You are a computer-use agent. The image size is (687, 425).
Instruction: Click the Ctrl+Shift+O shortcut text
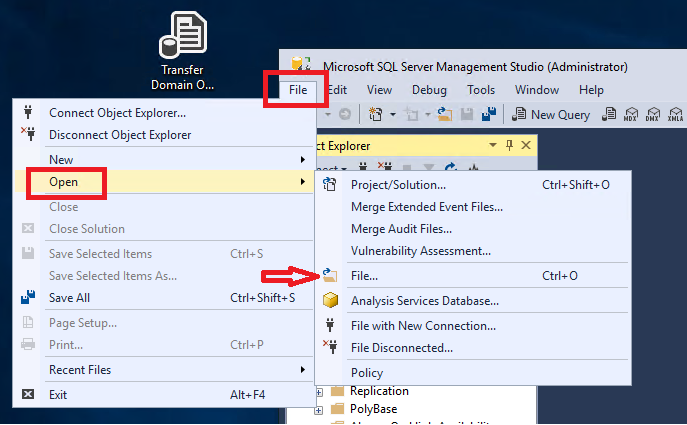576,184
